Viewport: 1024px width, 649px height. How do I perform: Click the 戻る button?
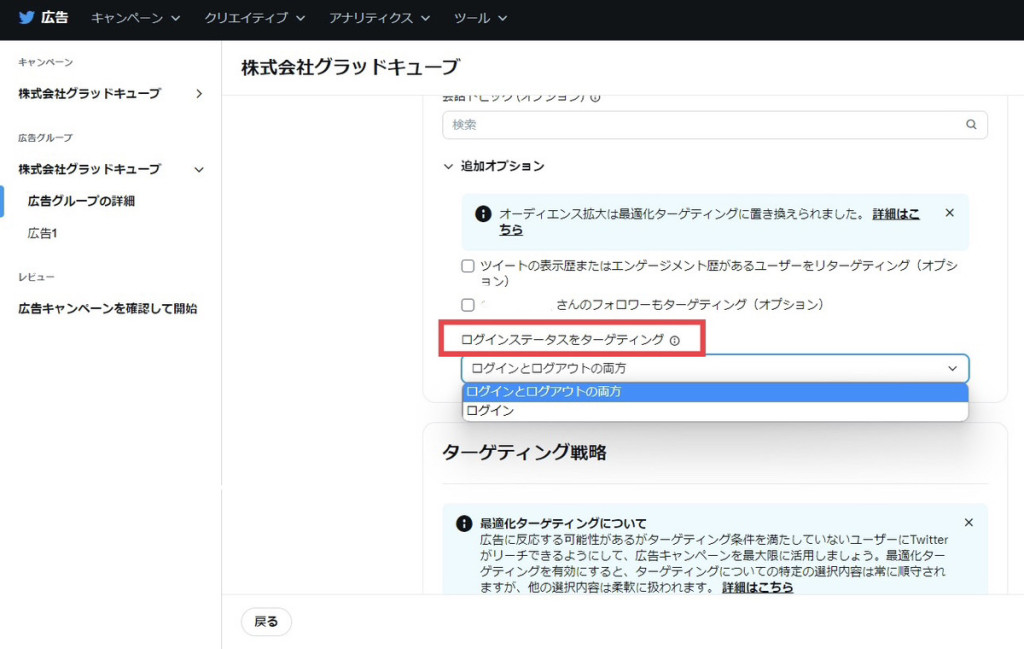[x=266, y=622]
